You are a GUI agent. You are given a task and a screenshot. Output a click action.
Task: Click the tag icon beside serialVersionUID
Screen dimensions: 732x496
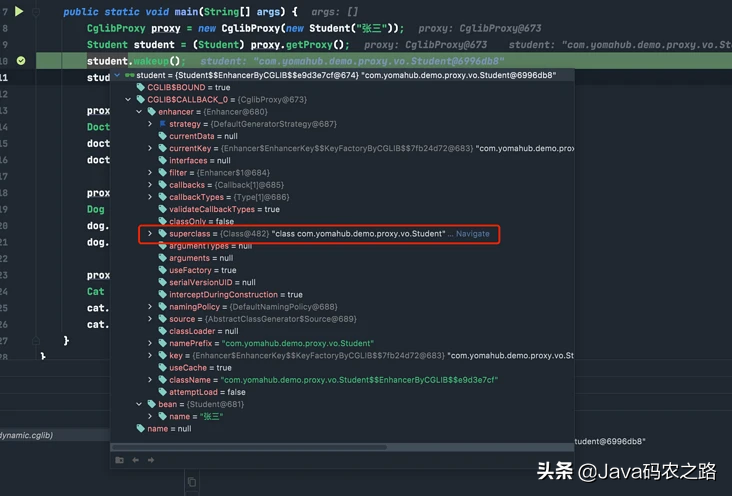(162, 282)
